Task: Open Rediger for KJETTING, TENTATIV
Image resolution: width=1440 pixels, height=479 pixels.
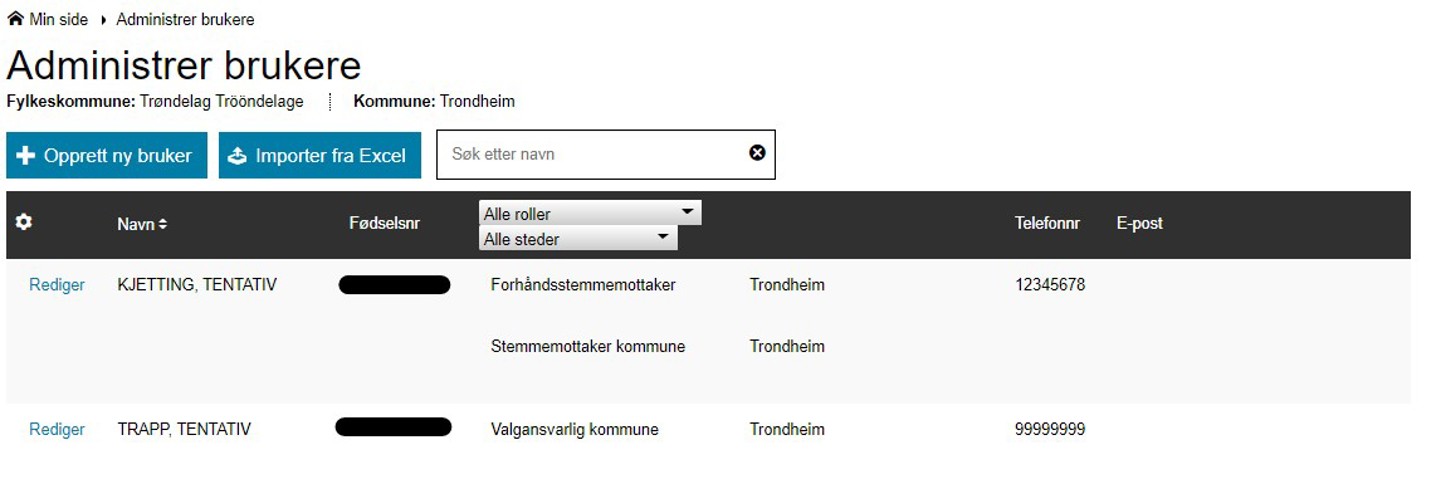Action: (x=57, y=285)
